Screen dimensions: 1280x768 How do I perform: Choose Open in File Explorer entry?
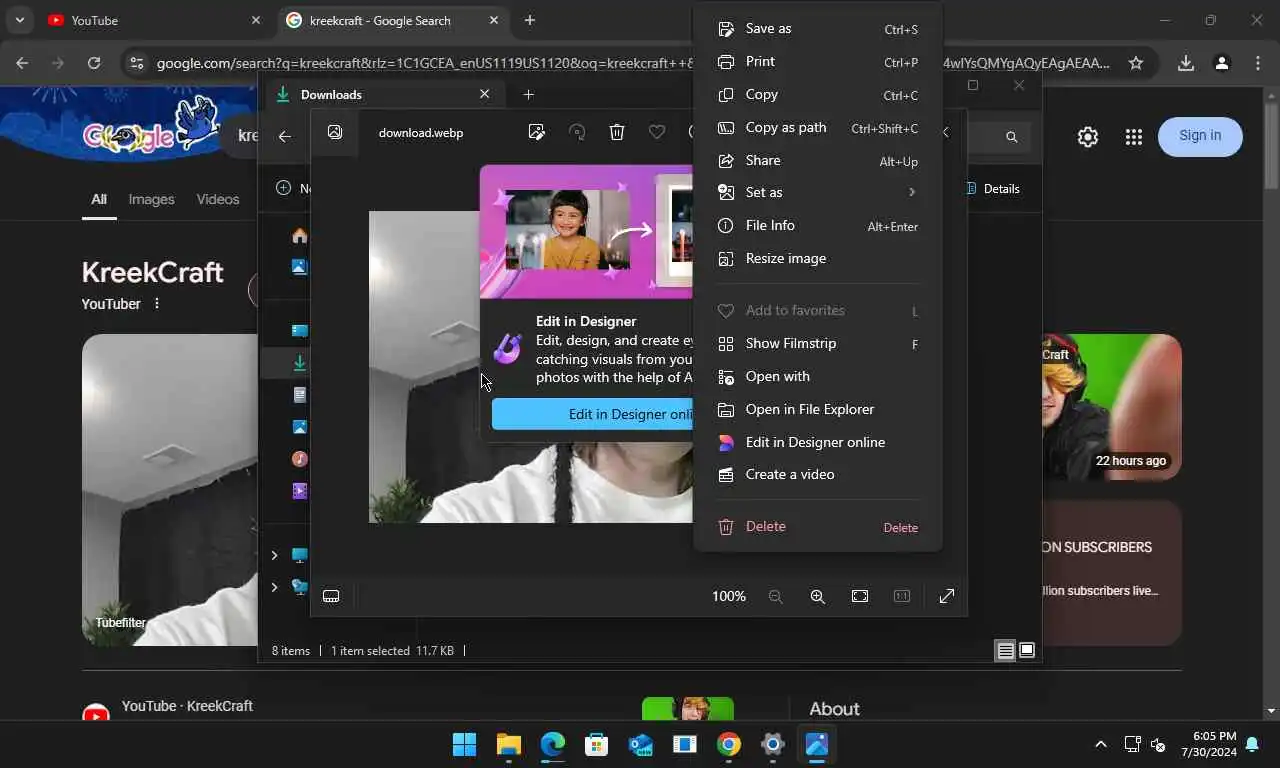pyautogui.click(x=817, y=410)
